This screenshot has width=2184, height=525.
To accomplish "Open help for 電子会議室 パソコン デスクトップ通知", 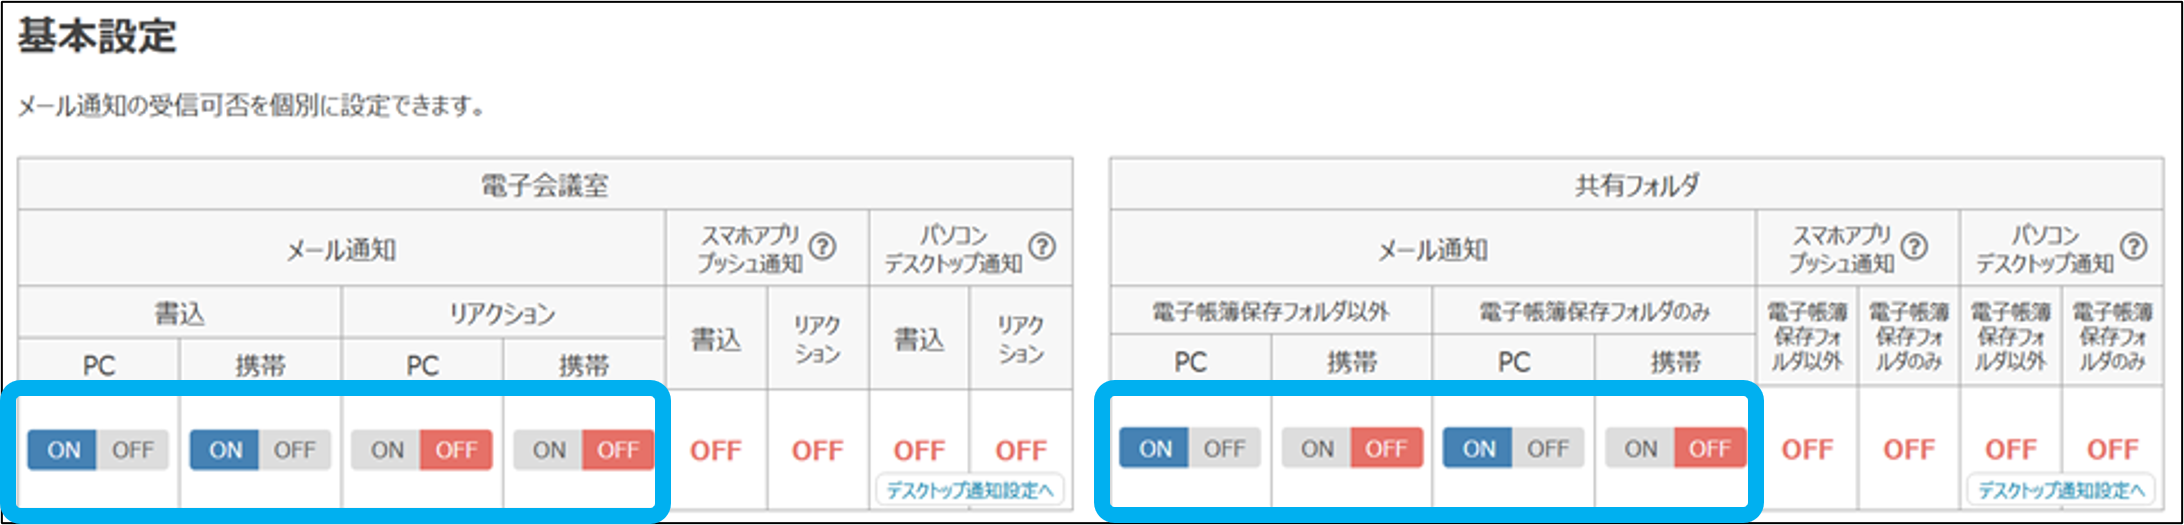I will (x=1042, y=246).
